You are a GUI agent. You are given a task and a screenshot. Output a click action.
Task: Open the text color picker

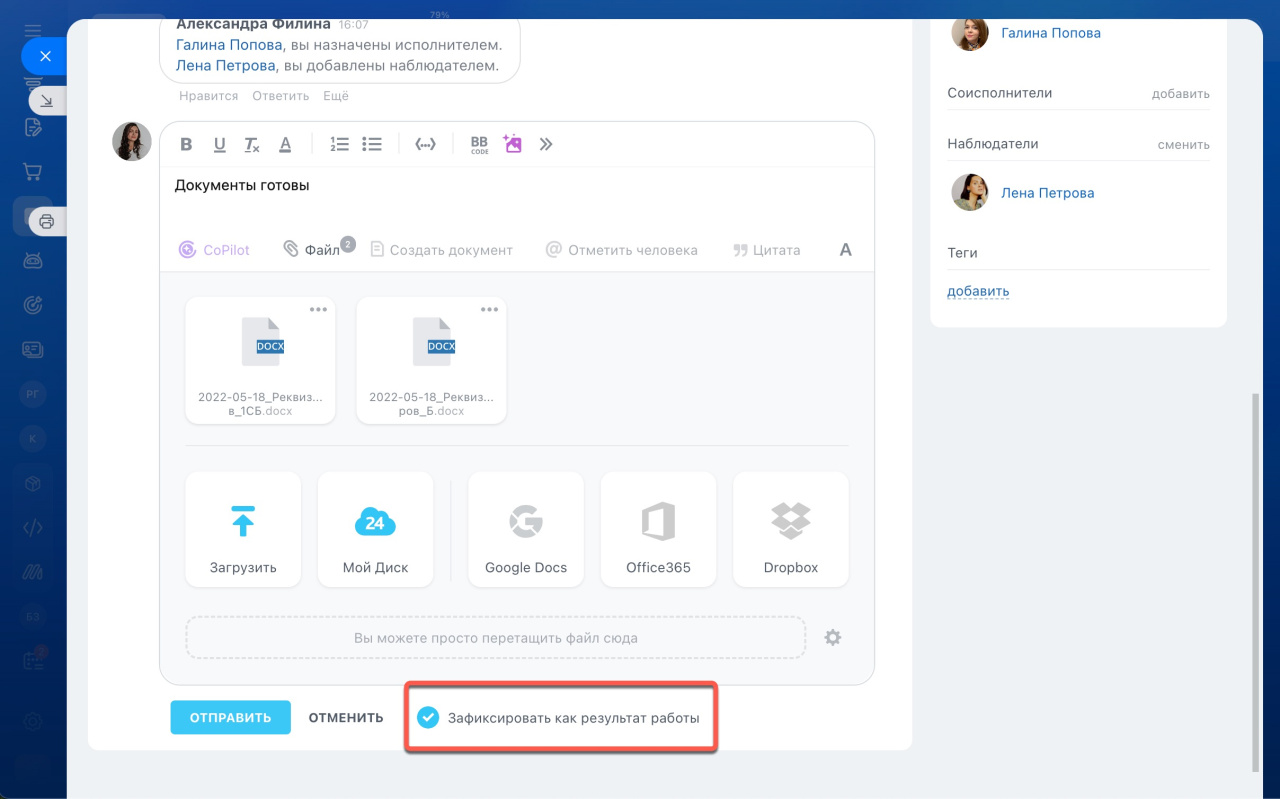(x=285, y=144)
